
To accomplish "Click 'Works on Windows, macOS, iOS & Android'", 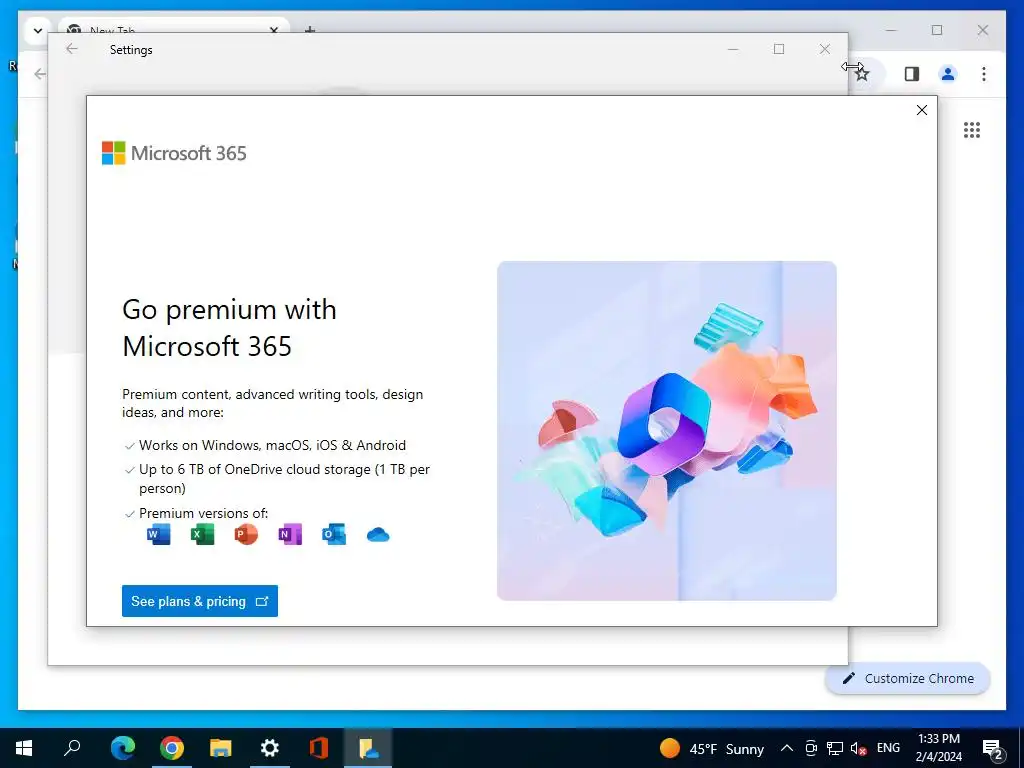I will pyautogui.click(x=272, y=445).
